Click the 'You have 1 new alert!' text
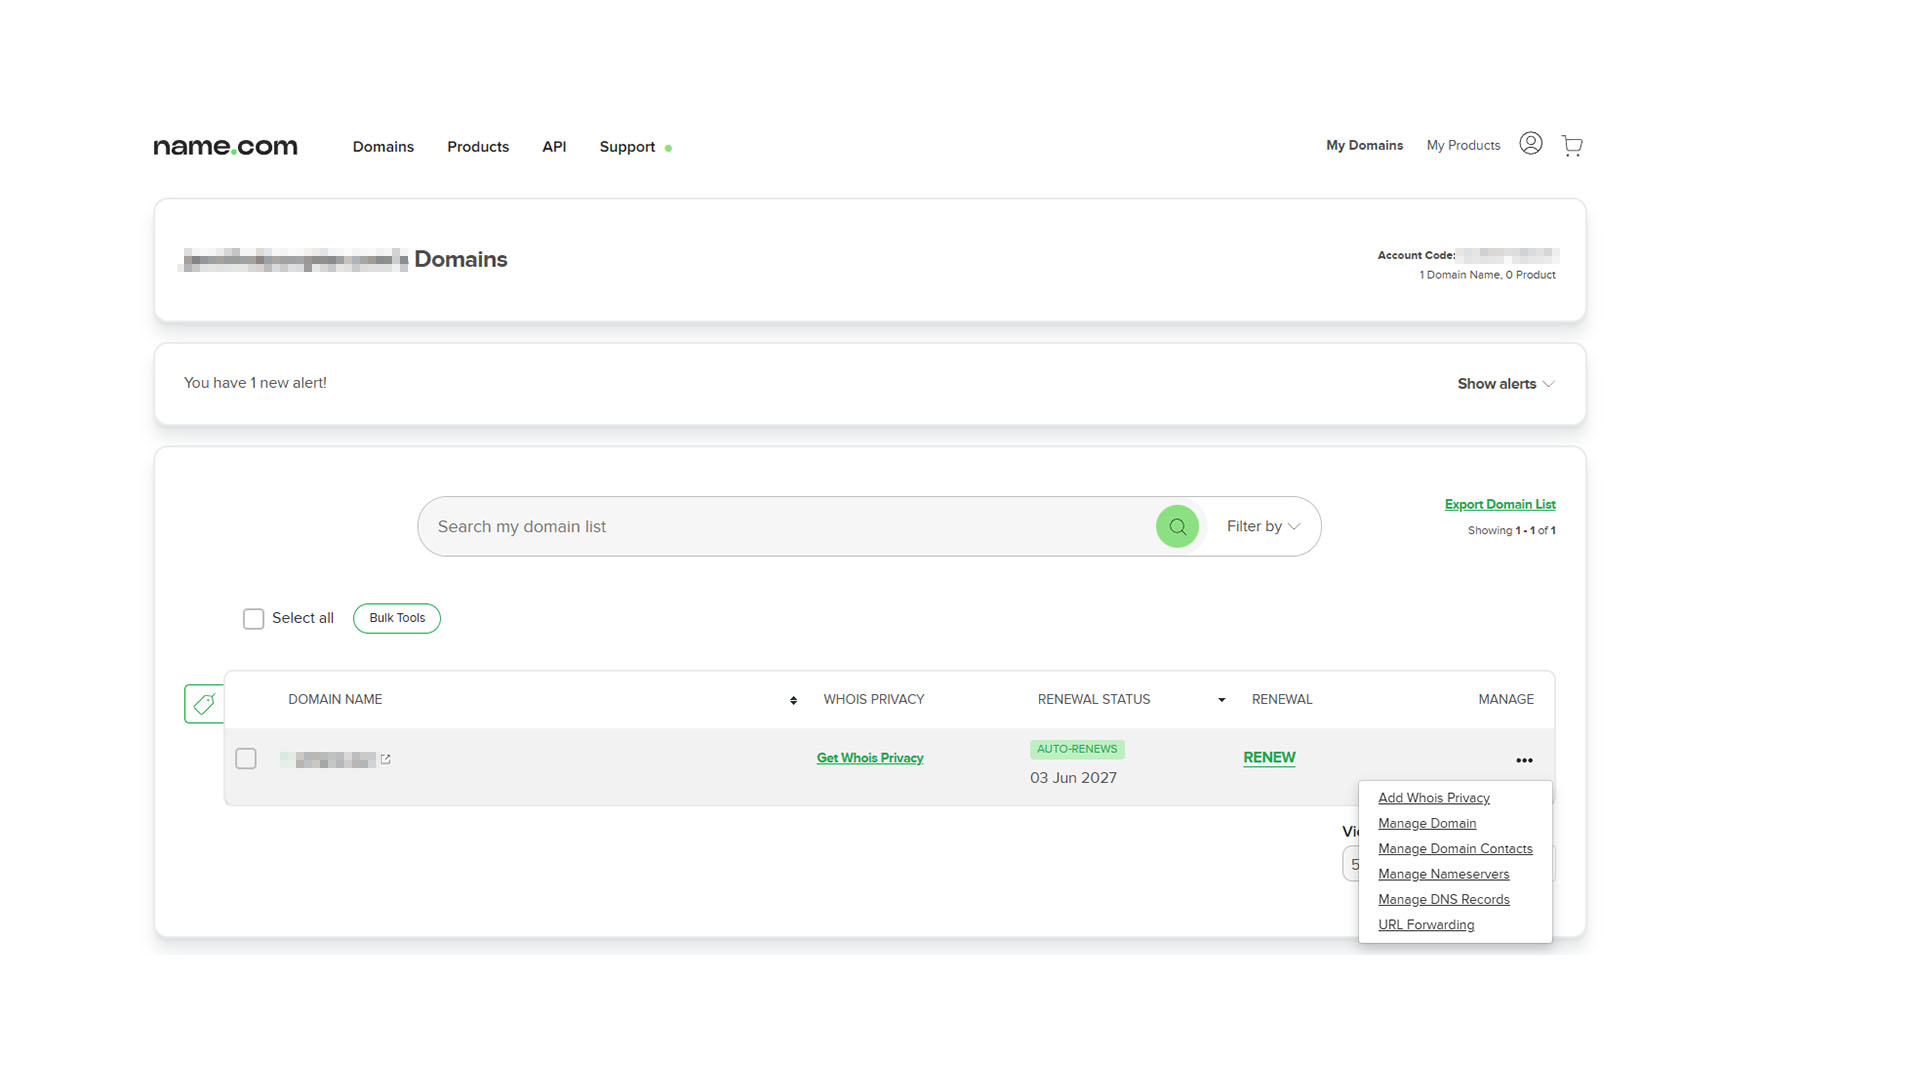1920x1080 pixels. [255, 383]
